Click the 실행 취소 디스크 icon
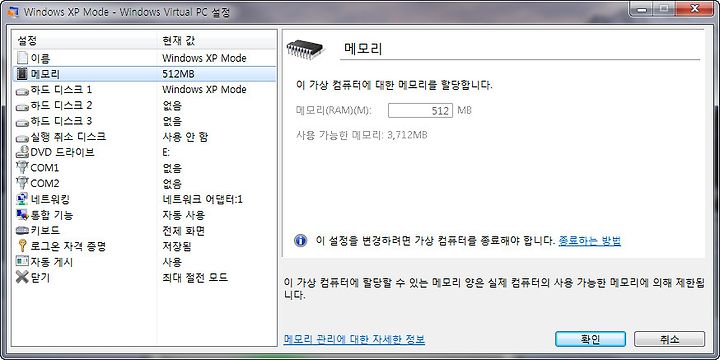Image resolution: width=720 pixels, height=360 pixels. pyautogui.click(x=22, y=138)
